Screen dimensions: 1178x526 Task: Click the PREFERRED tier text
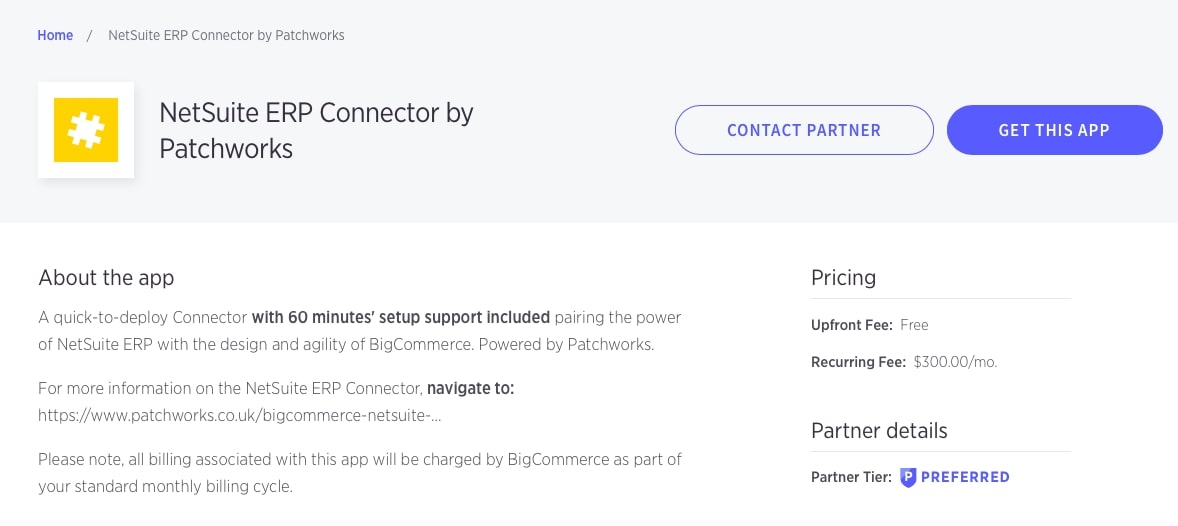965,477
